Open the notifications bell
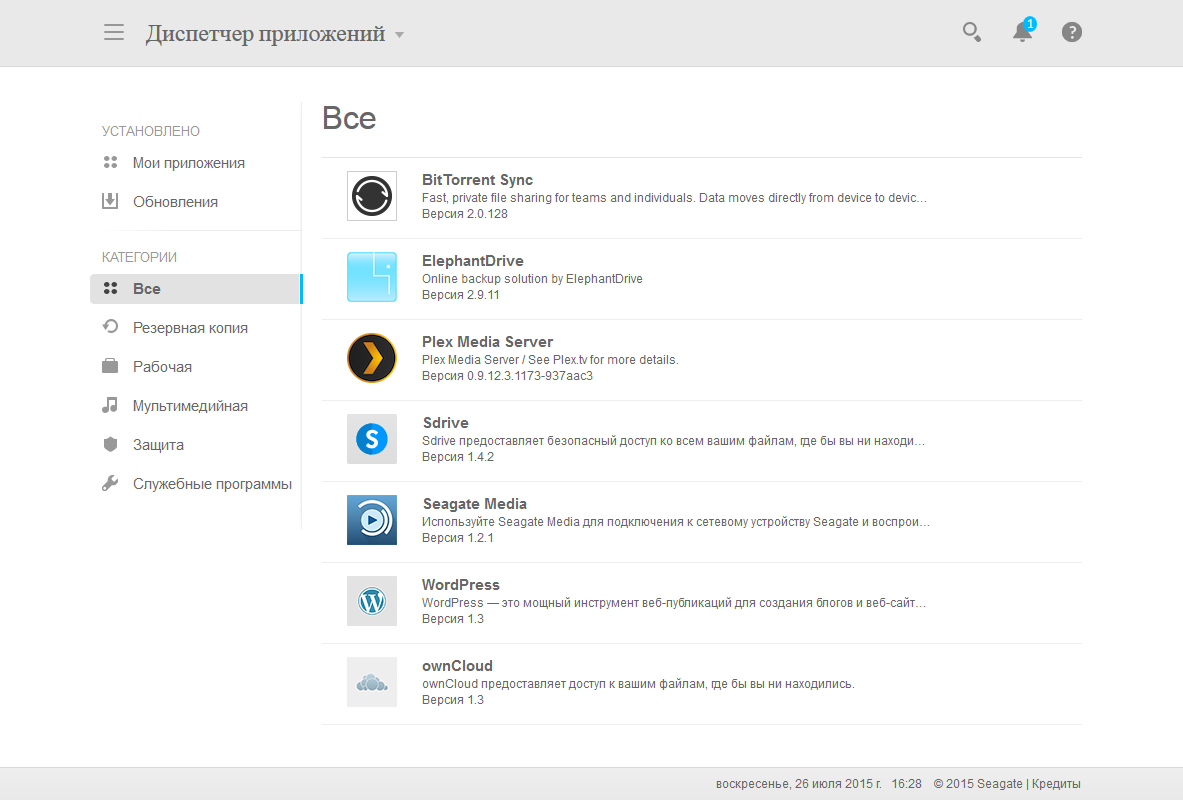1183x800 pixels. [x=1022, y=32]
